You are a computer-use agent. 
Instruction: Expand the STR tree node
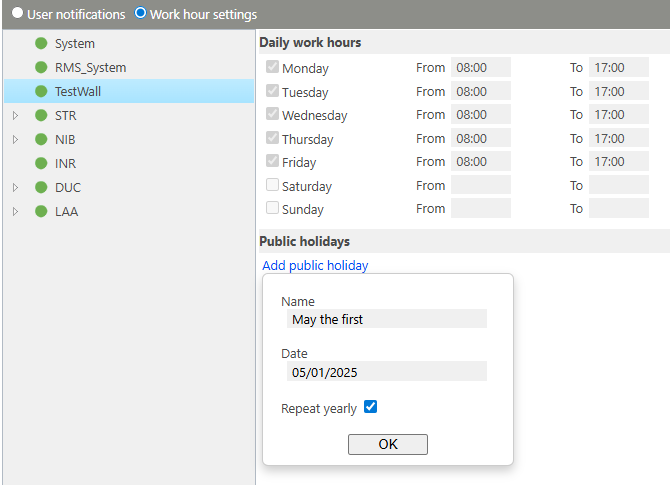coord(15,115)
